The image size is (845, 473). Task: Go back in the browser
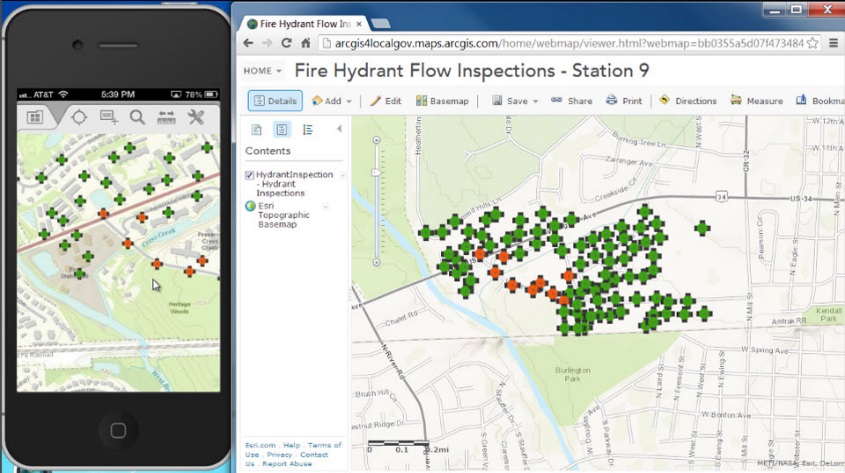coord(248,43)
